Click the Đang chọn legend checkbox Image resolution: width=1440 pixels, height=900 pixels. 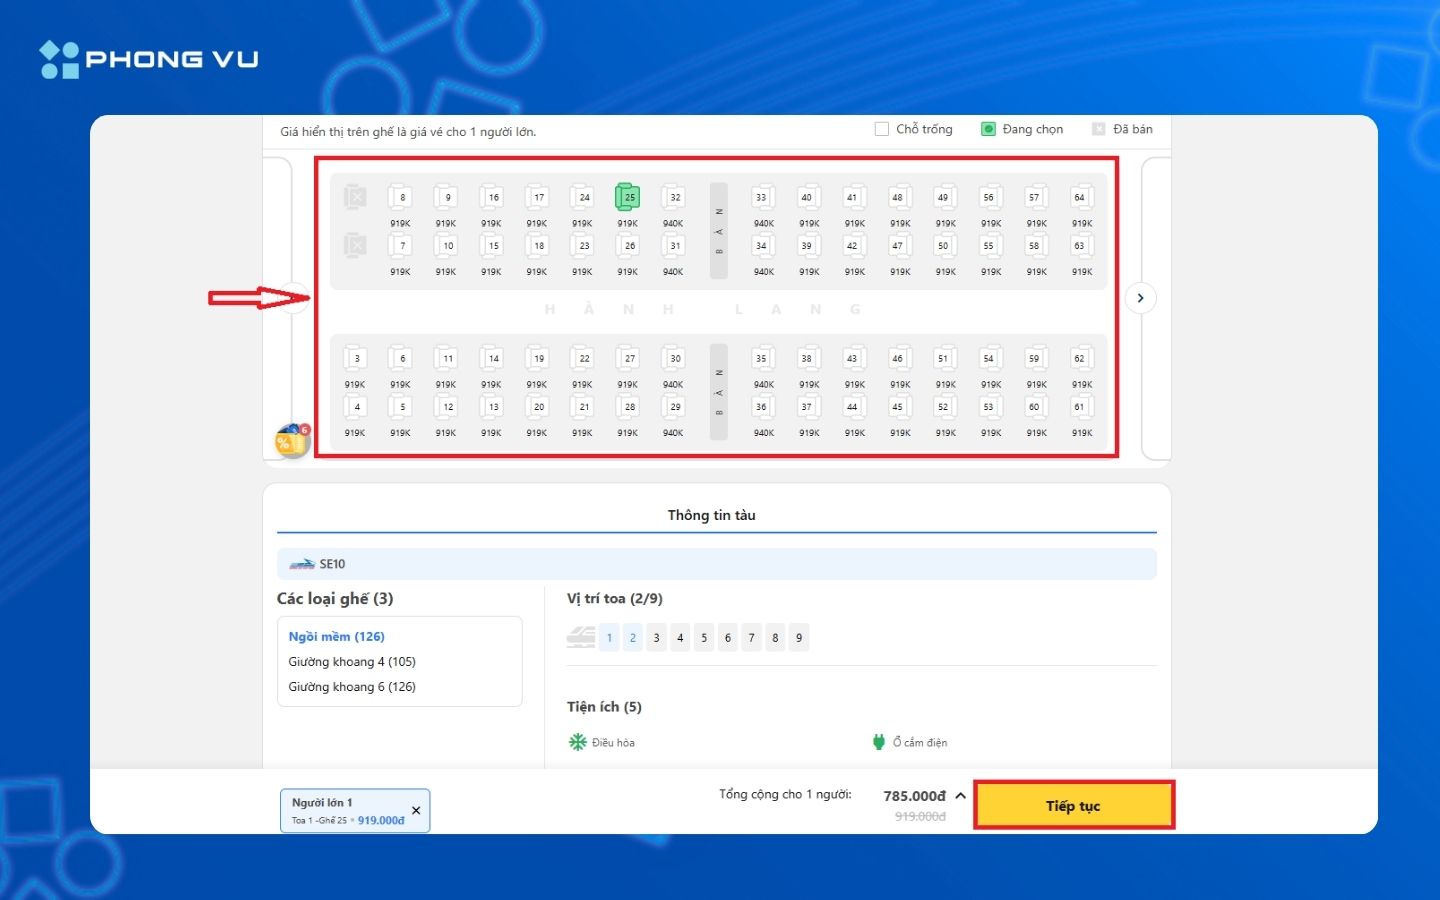(988, 129)
